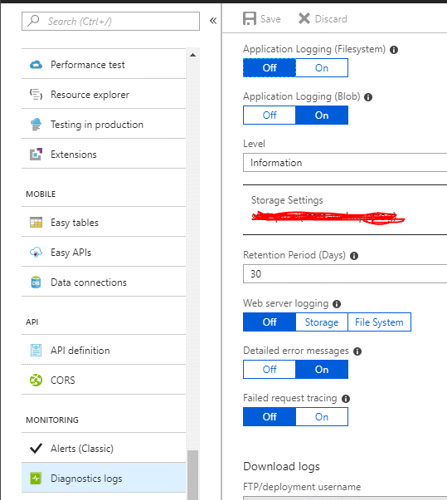Click the Performance test cloud icon
The height and width of the screenshot is (500, 447).
[36, 65]
